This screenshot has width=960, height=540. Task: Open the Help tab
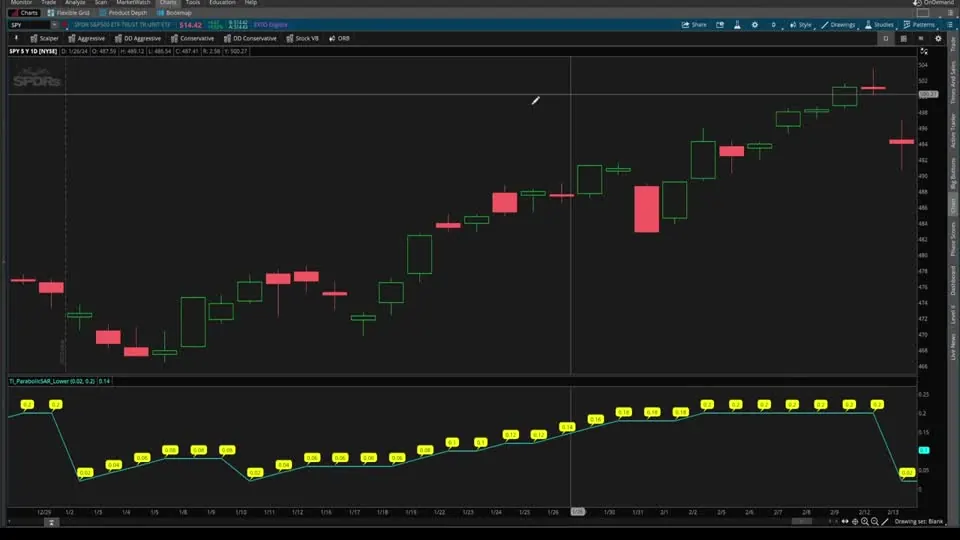[251, 2]
